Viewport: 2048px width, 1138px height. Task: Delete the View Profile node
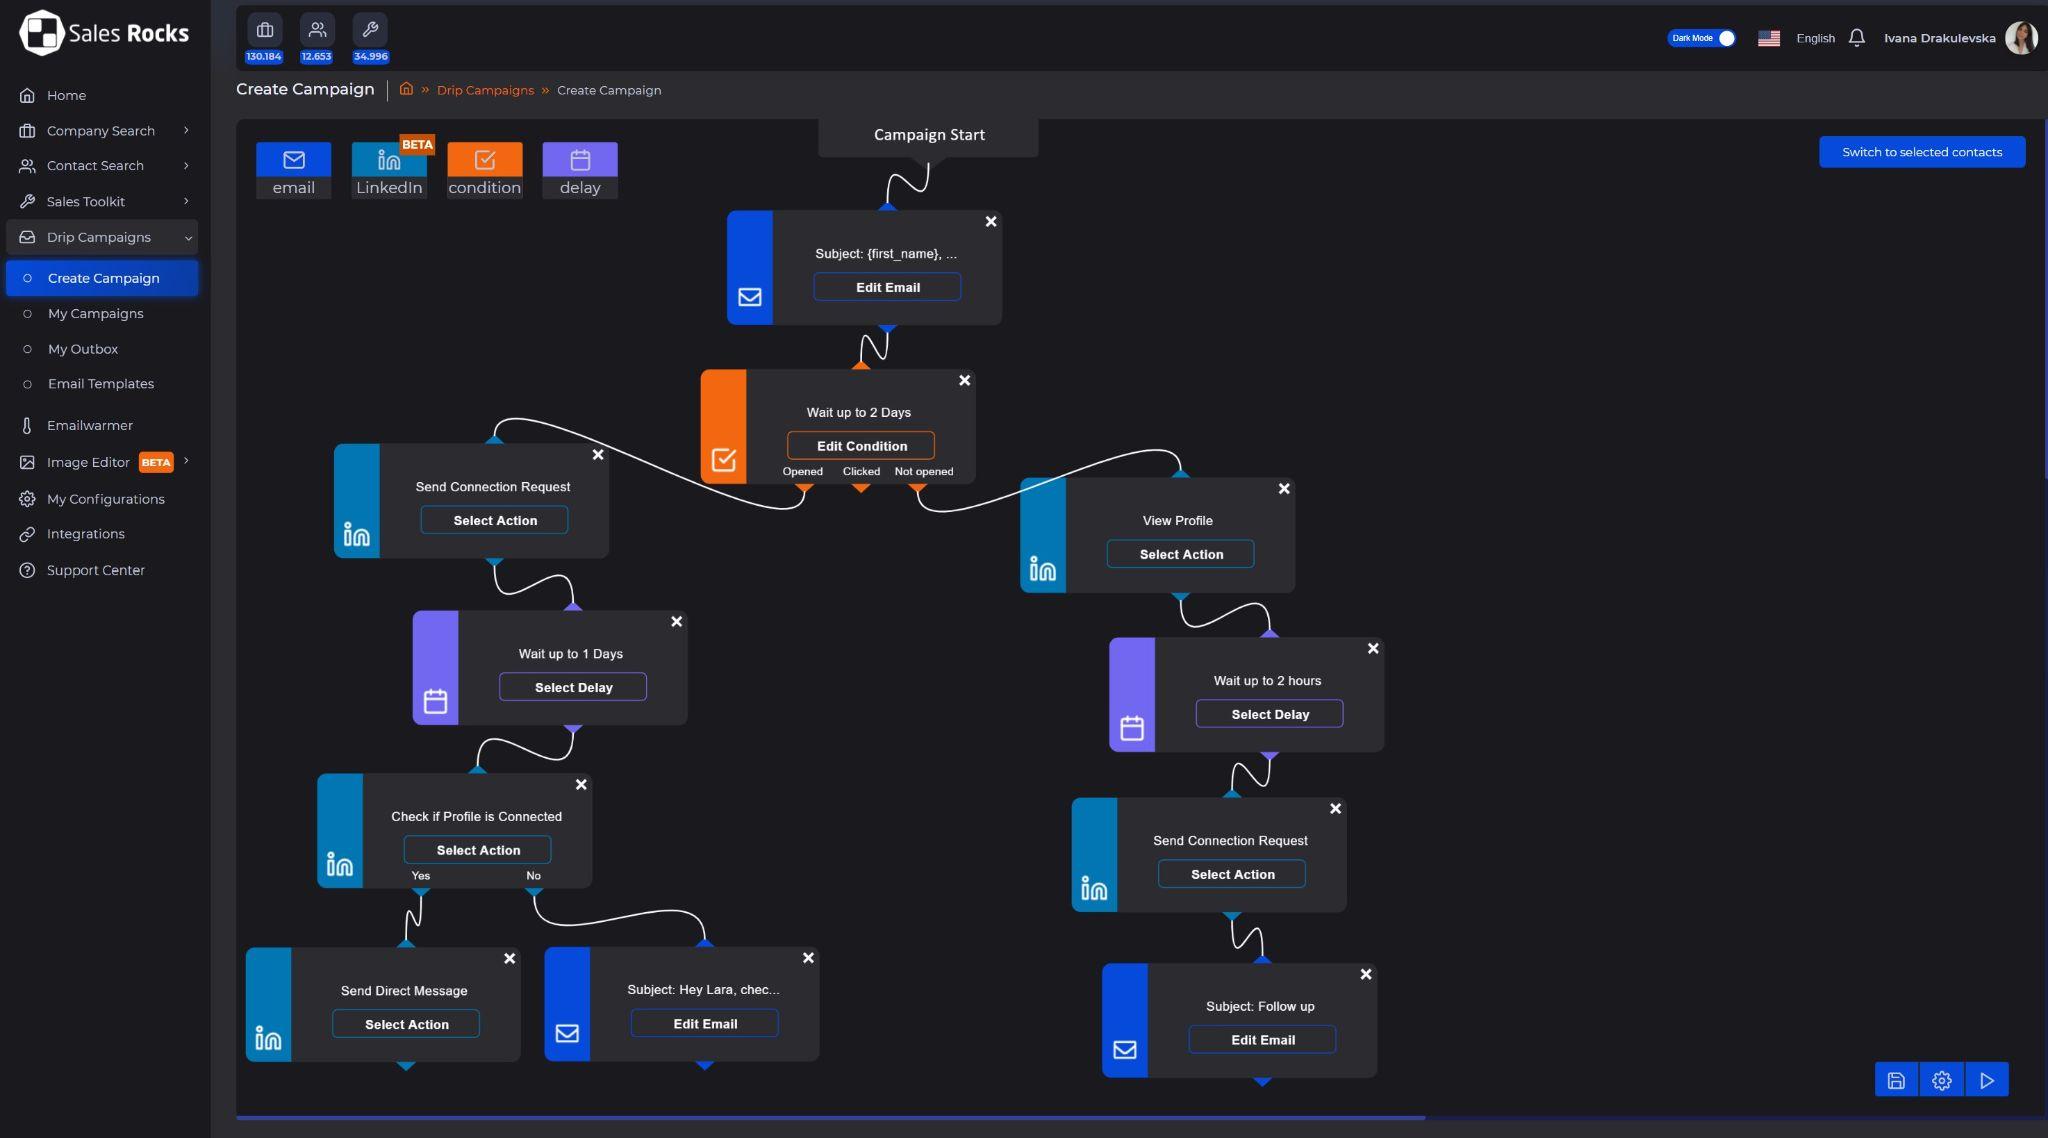pyautogui.click(x=1284, y=488)
